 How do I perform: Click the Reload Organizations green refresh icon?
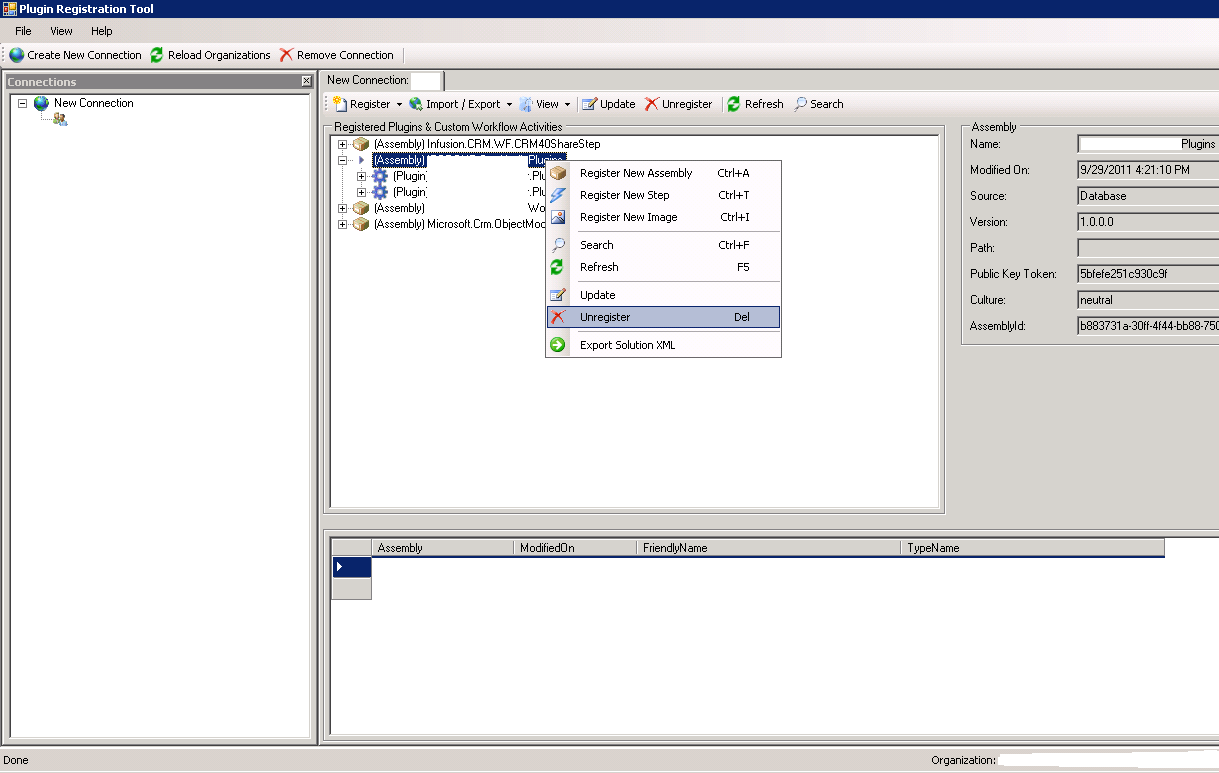(x=157, y=55)
